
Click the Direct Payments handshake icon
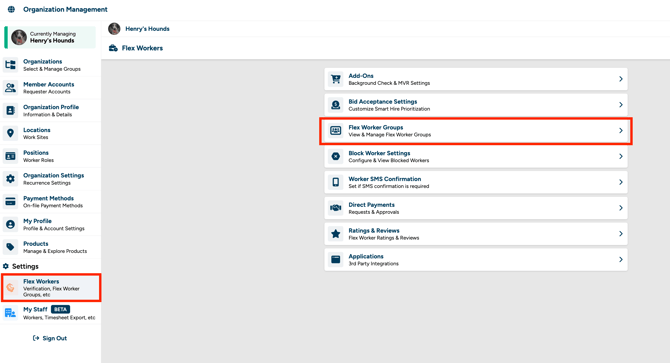336,208
